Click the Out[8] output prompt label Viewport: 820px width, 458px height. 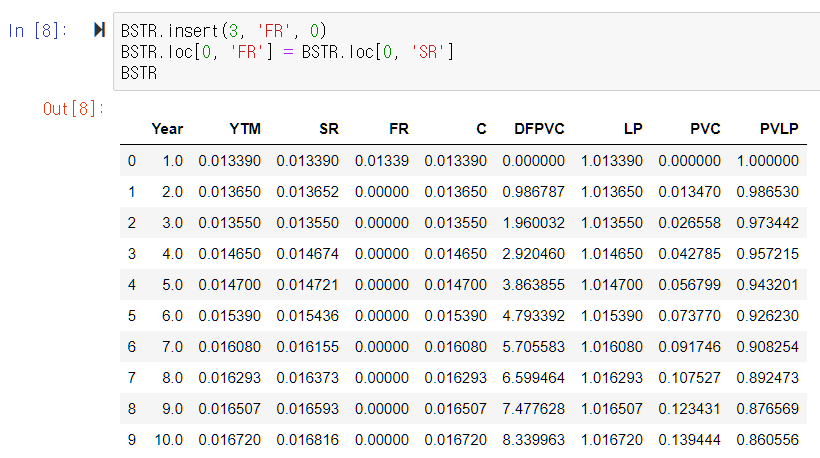(73, 109)
